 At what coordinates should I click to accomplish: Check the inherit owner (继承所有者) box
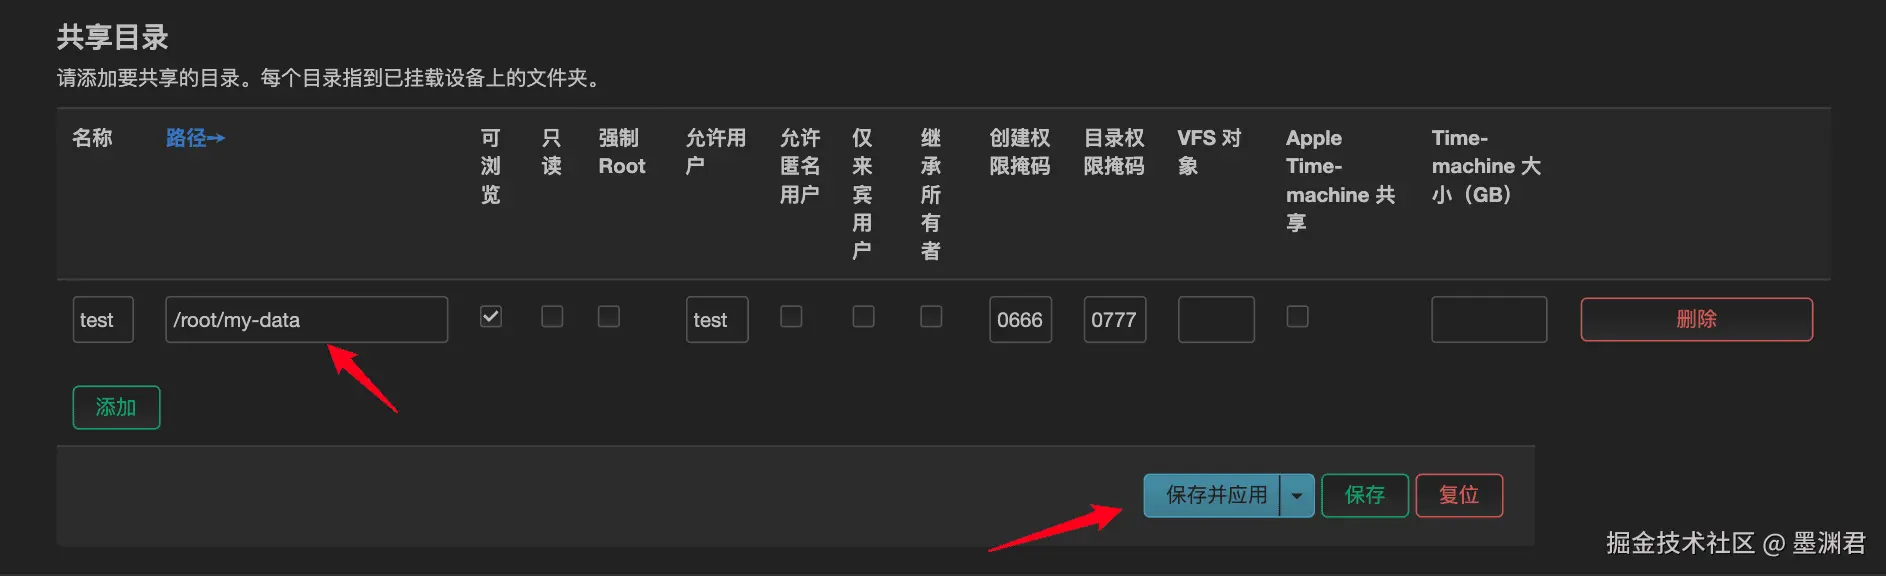click(x=931, y=317)
